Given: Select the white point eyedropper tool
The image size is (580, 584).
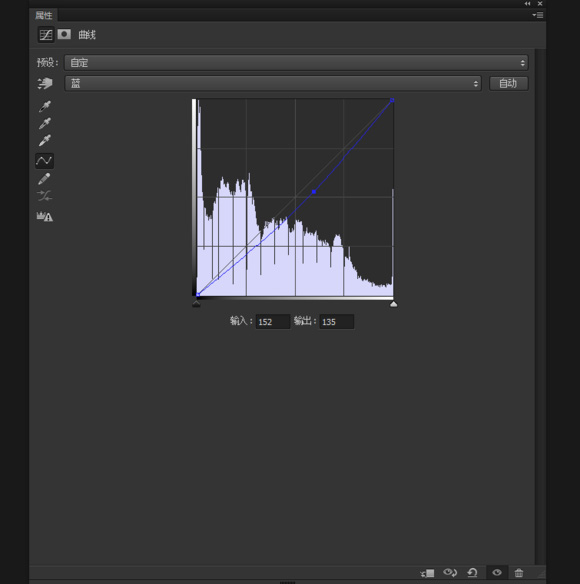Looking at the screenshot, I should click(x=45, y=140).
